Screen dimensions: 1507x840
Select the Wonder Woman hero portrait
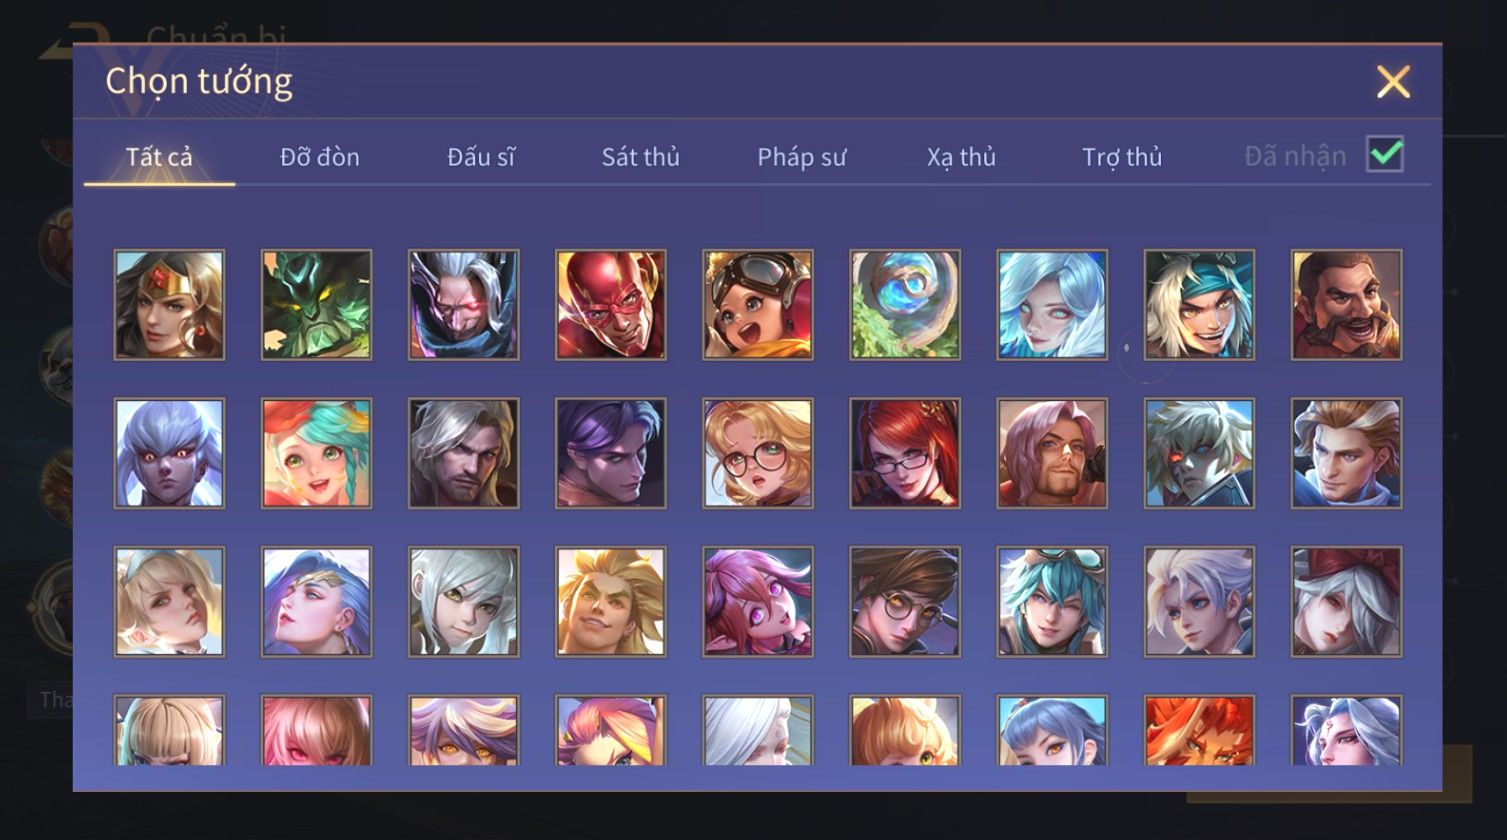click(169, 305)
